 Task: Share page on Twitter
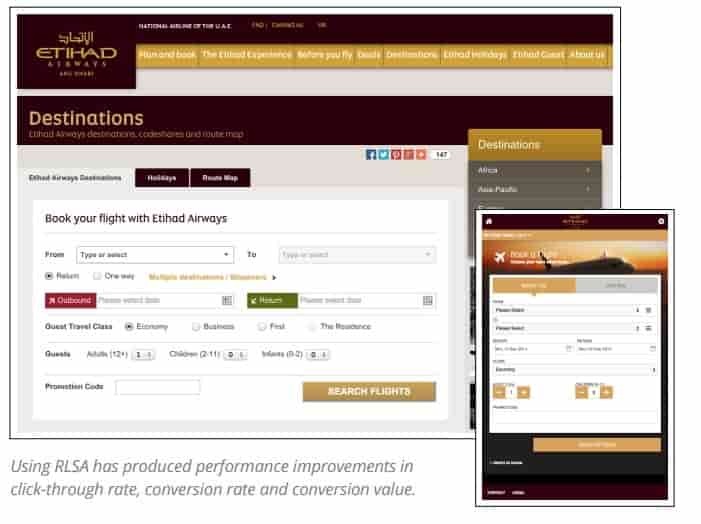(384, 155)
